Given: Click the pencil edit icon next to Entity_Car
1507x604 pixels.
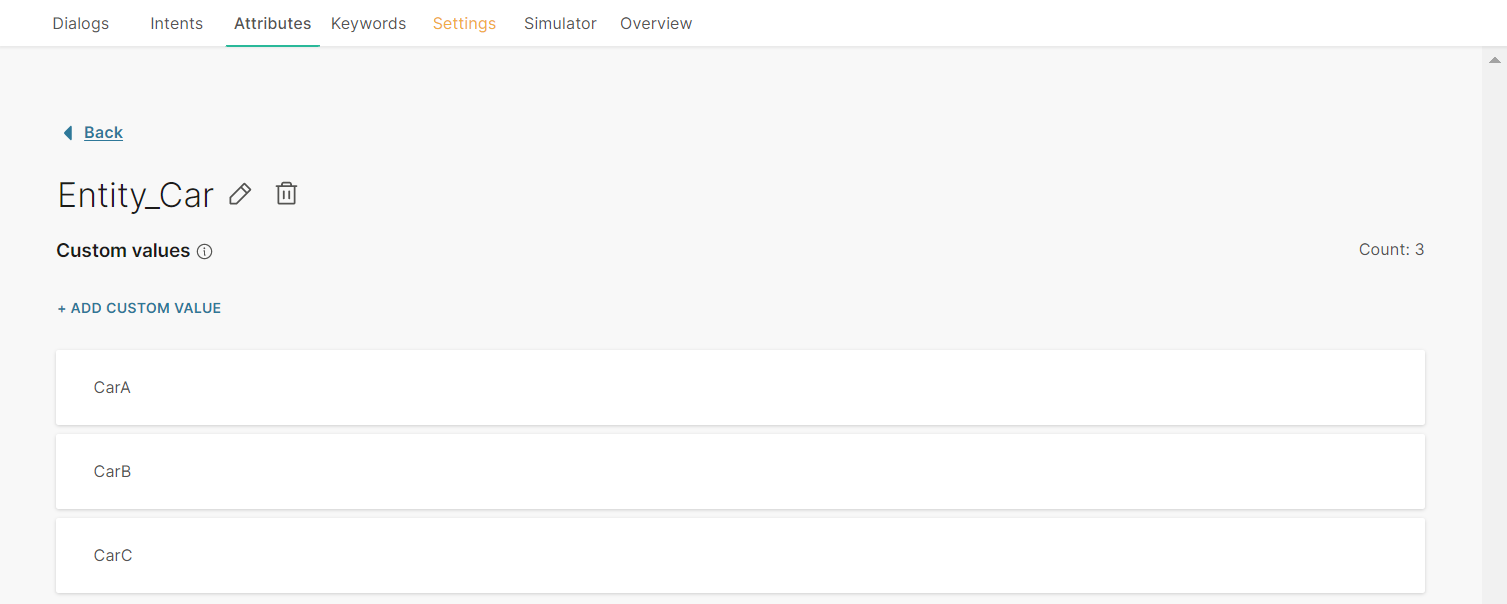Looking at the screenshot, I should coord(240,194).
